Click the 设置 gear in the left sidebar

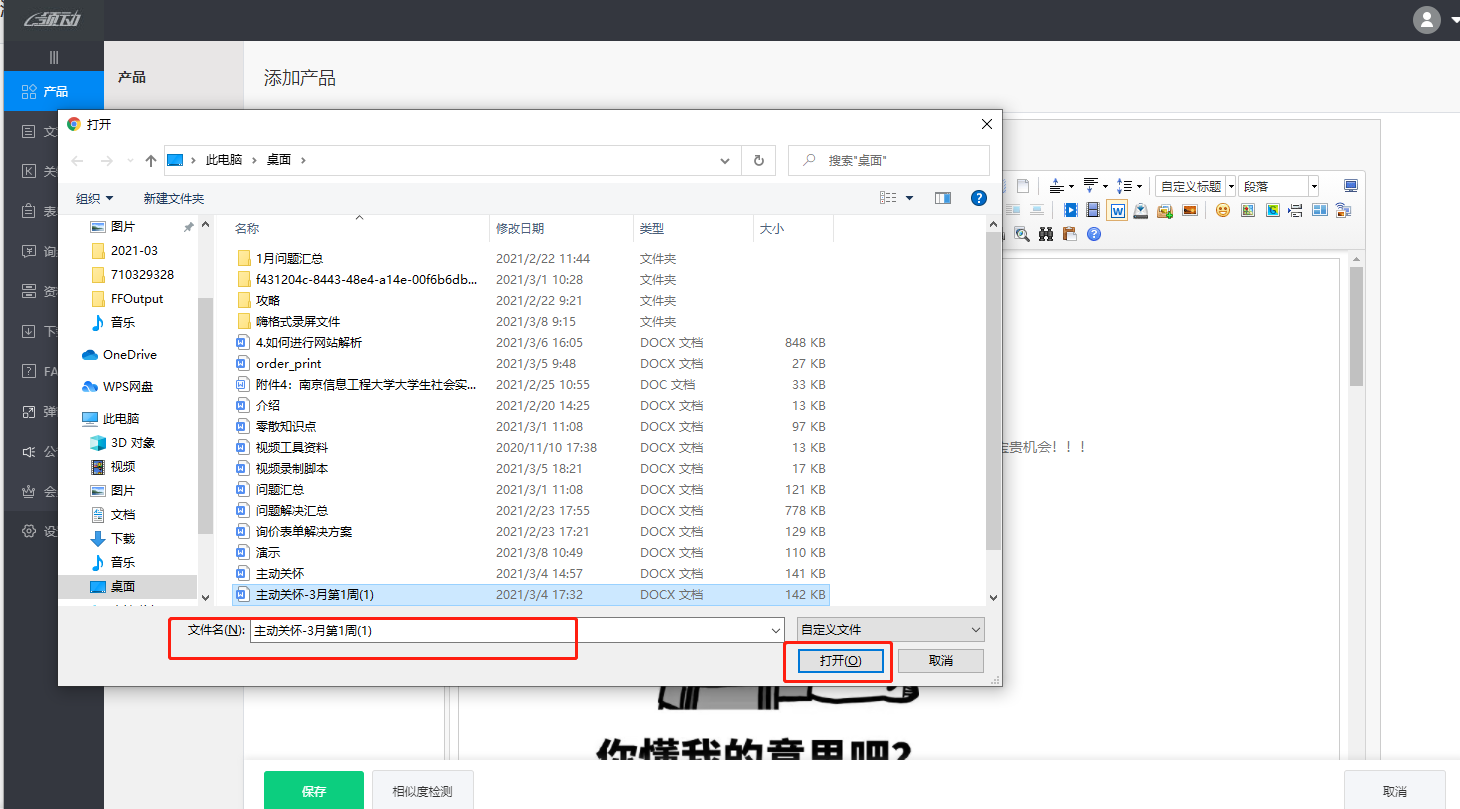click(x=28, y=530)
